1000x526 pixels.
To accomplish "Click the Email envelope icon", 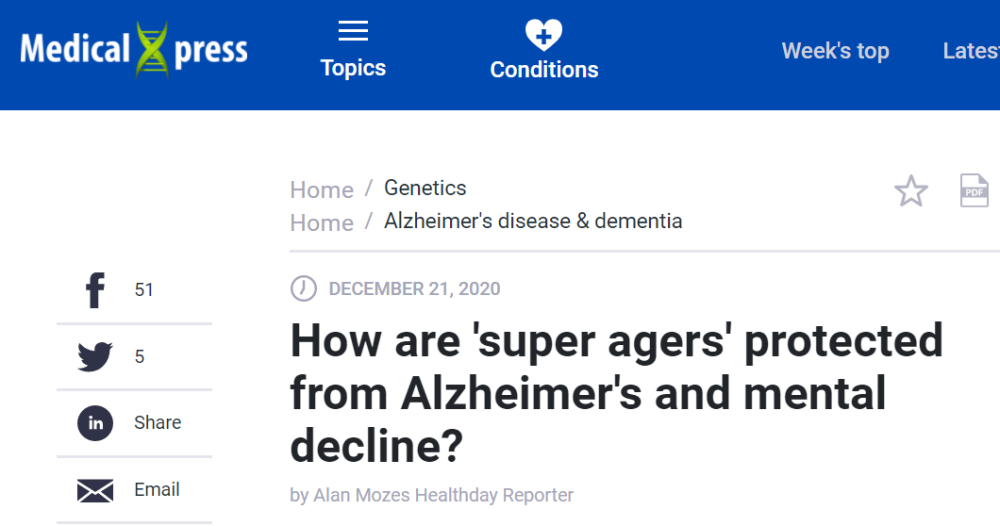I will click(95, 490).
